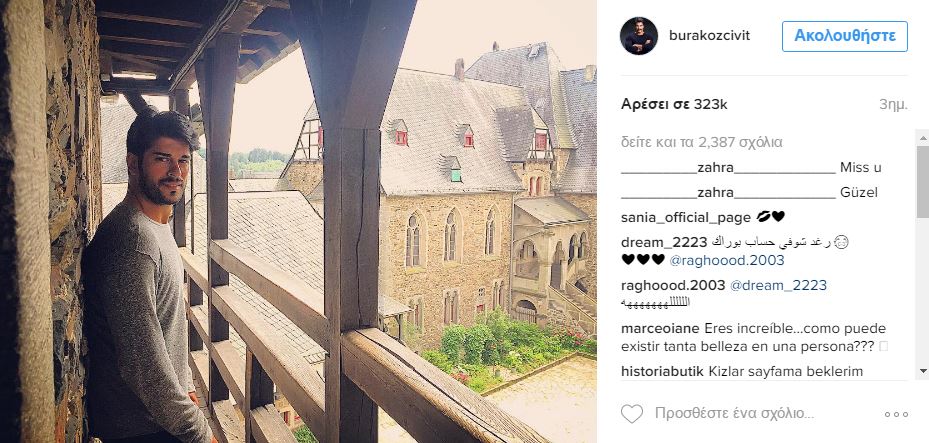The width and height of the screenshot is (929, 443).
Task: Open commenter historiabutik profile
Action: (x=662, y=372)
